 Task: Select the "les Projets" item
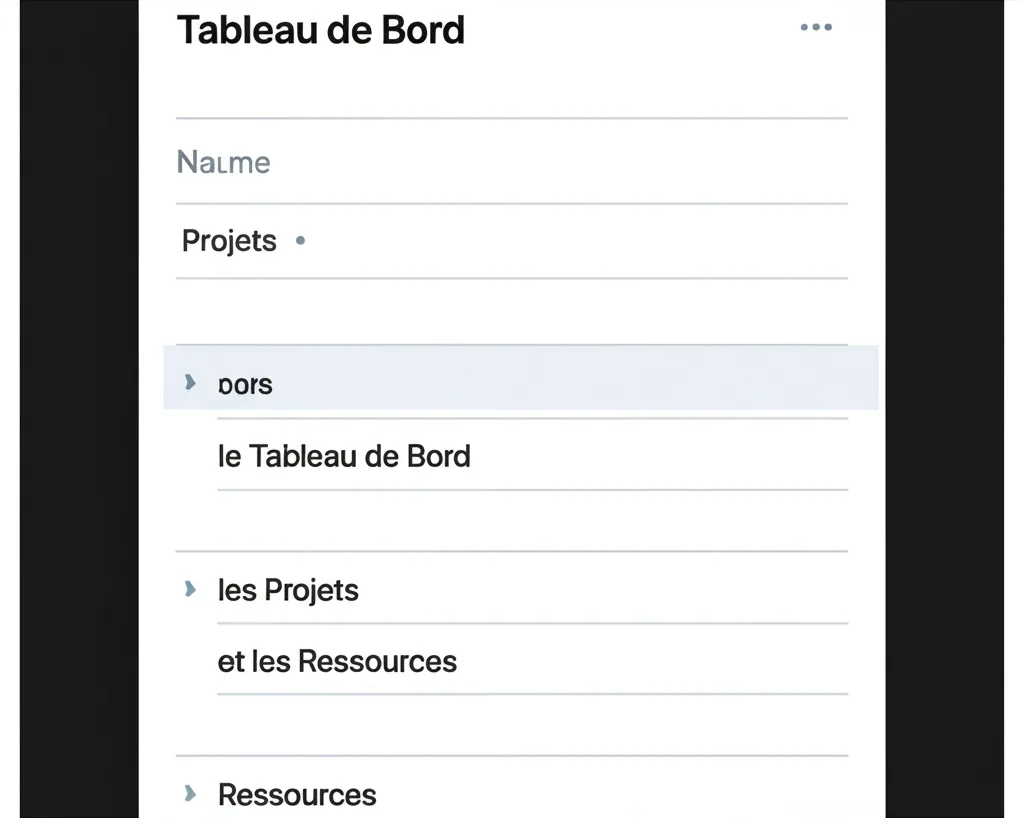(288, 590)
